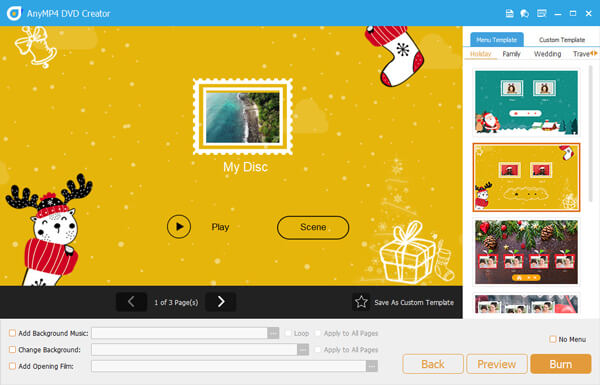Select the Family category tab
Image resolution: width=600 pixels, height=385 pixels.
click(511, 54)
